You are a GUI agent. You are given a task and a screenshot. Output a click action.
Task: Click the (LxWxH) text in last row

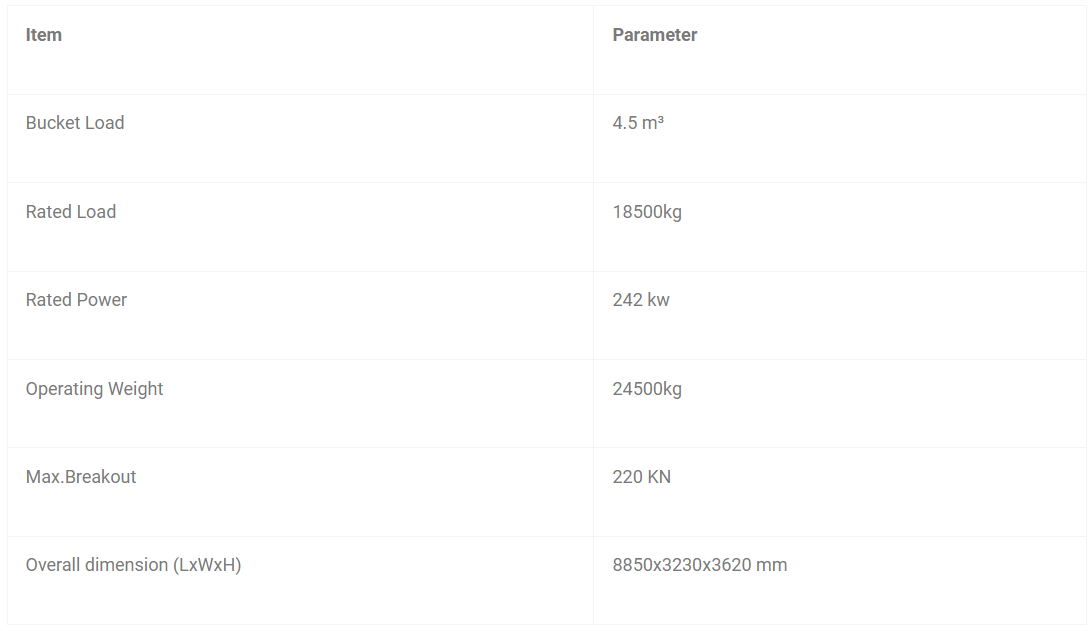[x=207, y=565]
